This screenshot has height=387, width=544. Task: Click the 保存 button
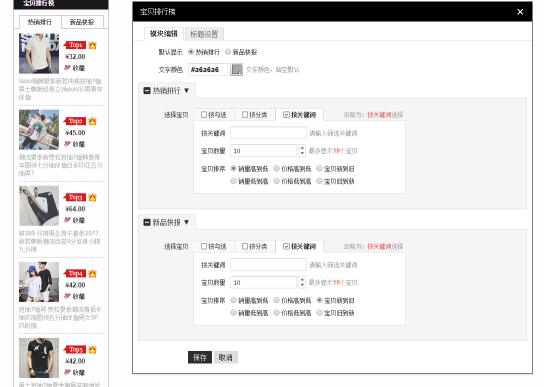pyautogui.click(x=200, y=357)
